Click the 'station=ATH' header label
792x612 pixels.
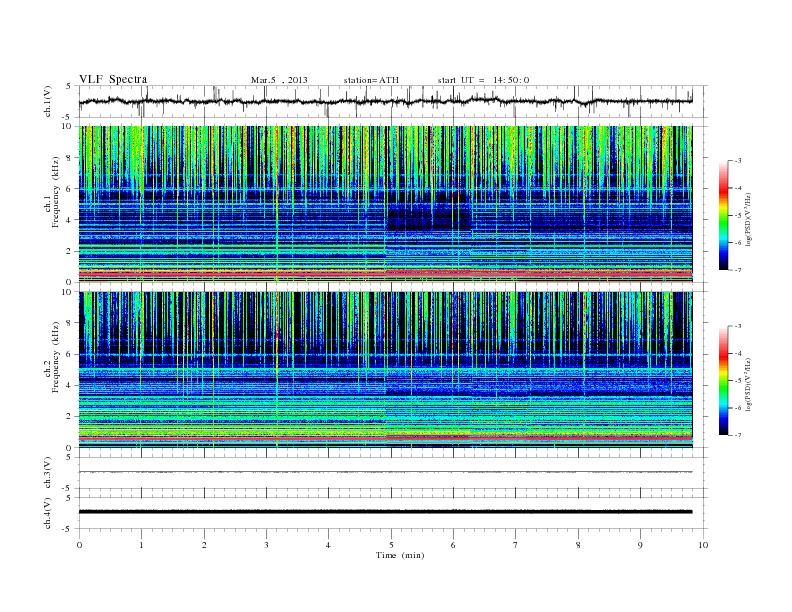(x=371, y=80)
